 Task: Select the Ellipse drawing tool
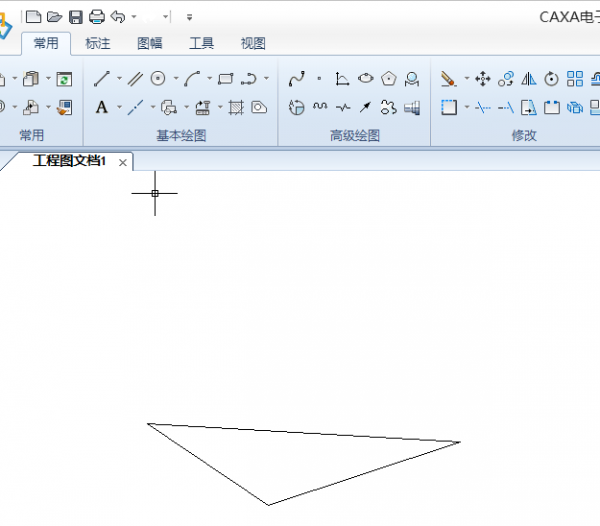pyautogui.click(x=366, y=79)
